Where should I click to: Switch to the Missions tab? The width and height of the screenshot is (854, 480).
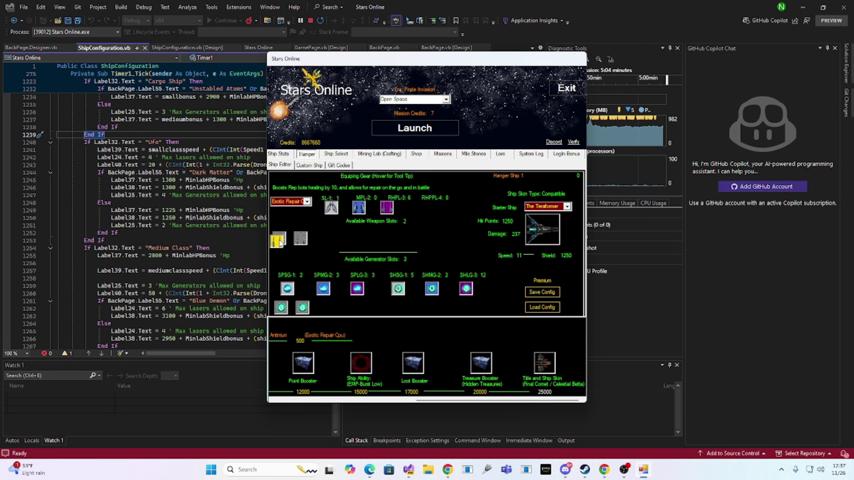tap(442, 154)
